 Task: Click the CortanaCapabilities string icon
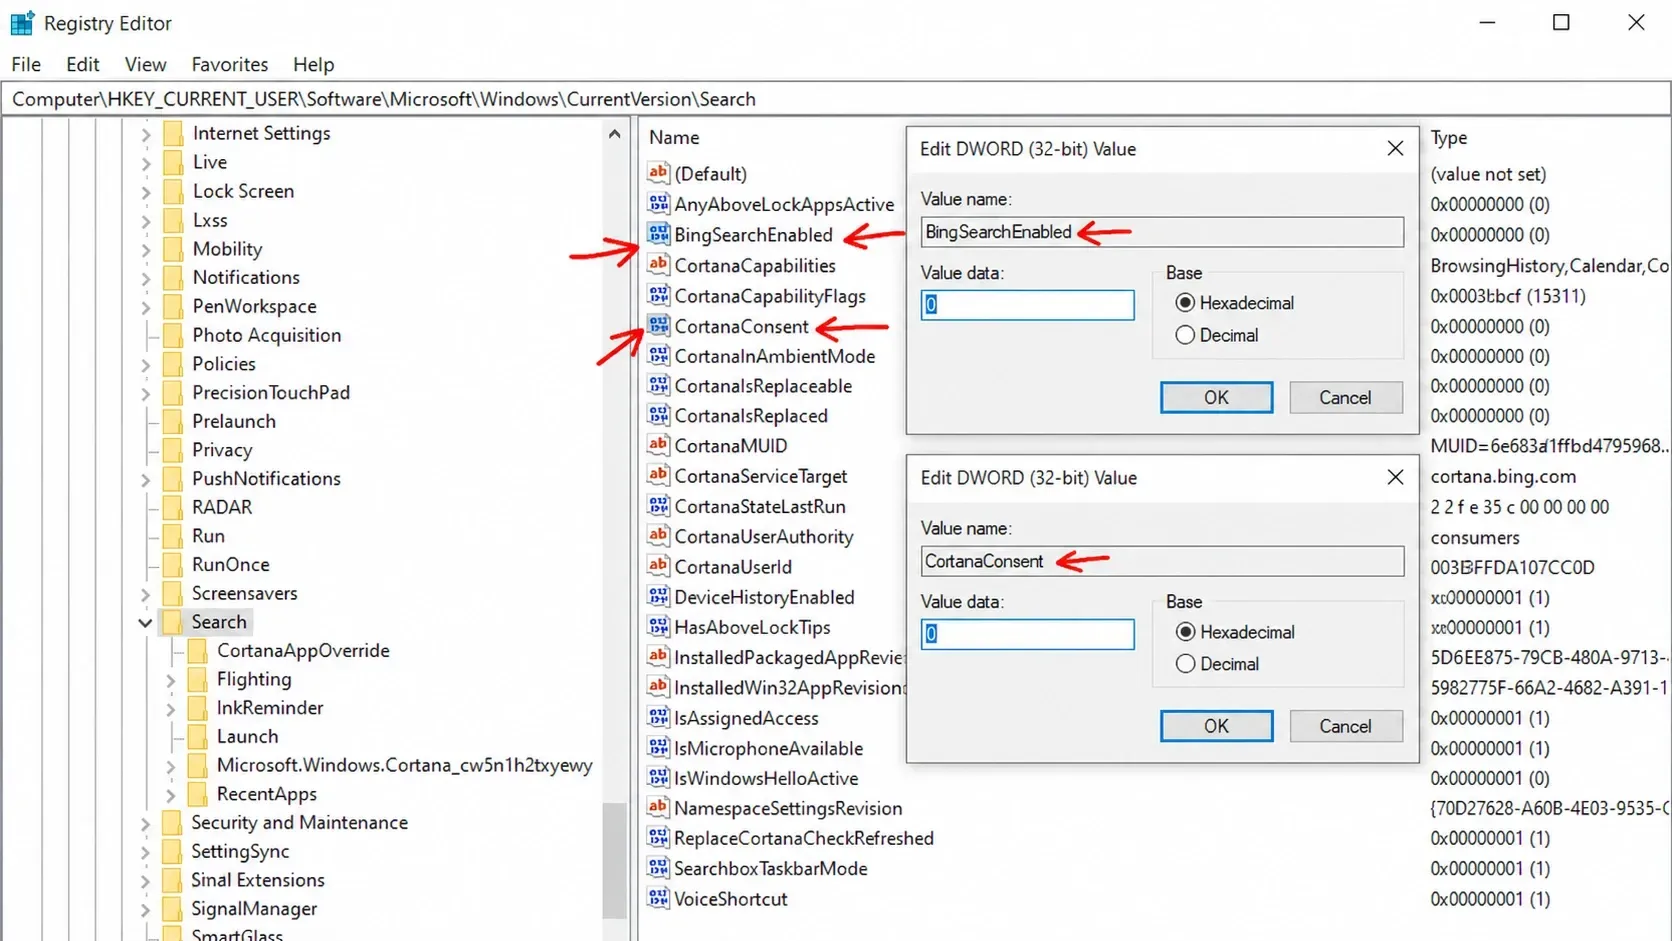658,265
